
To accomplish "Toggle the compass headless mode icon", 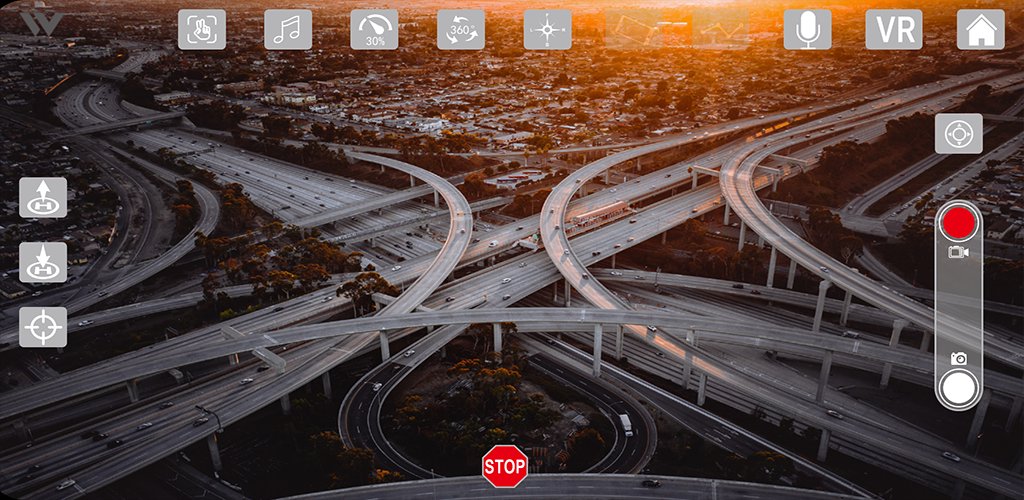I will [547, 30].
